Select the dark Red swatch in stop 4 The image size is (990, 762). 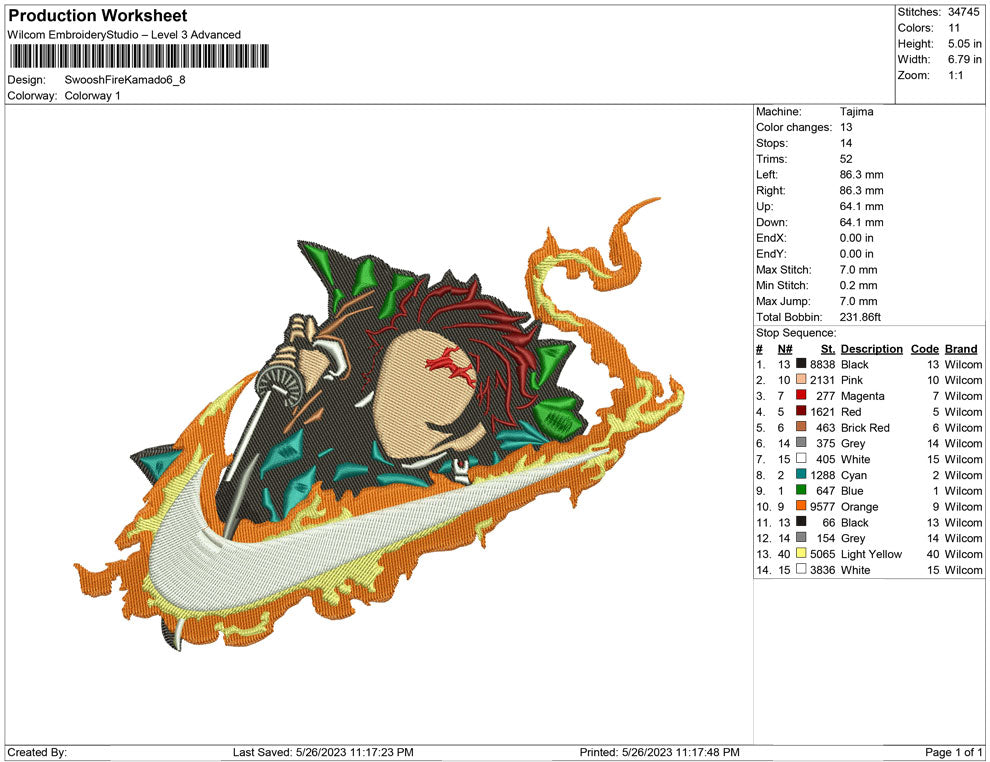(x=801, y=411)
